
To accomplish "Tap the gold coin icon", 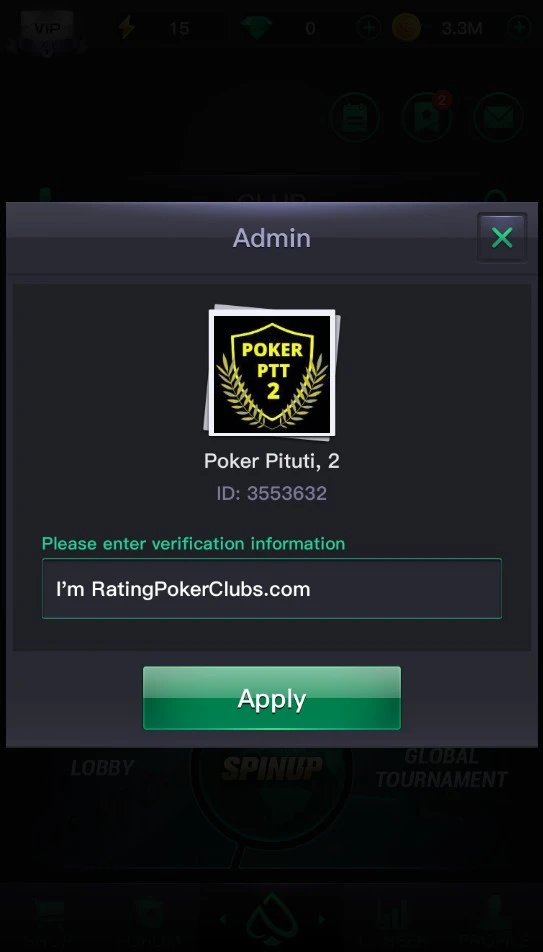I will pyautogui.click(x=406, y=28).
